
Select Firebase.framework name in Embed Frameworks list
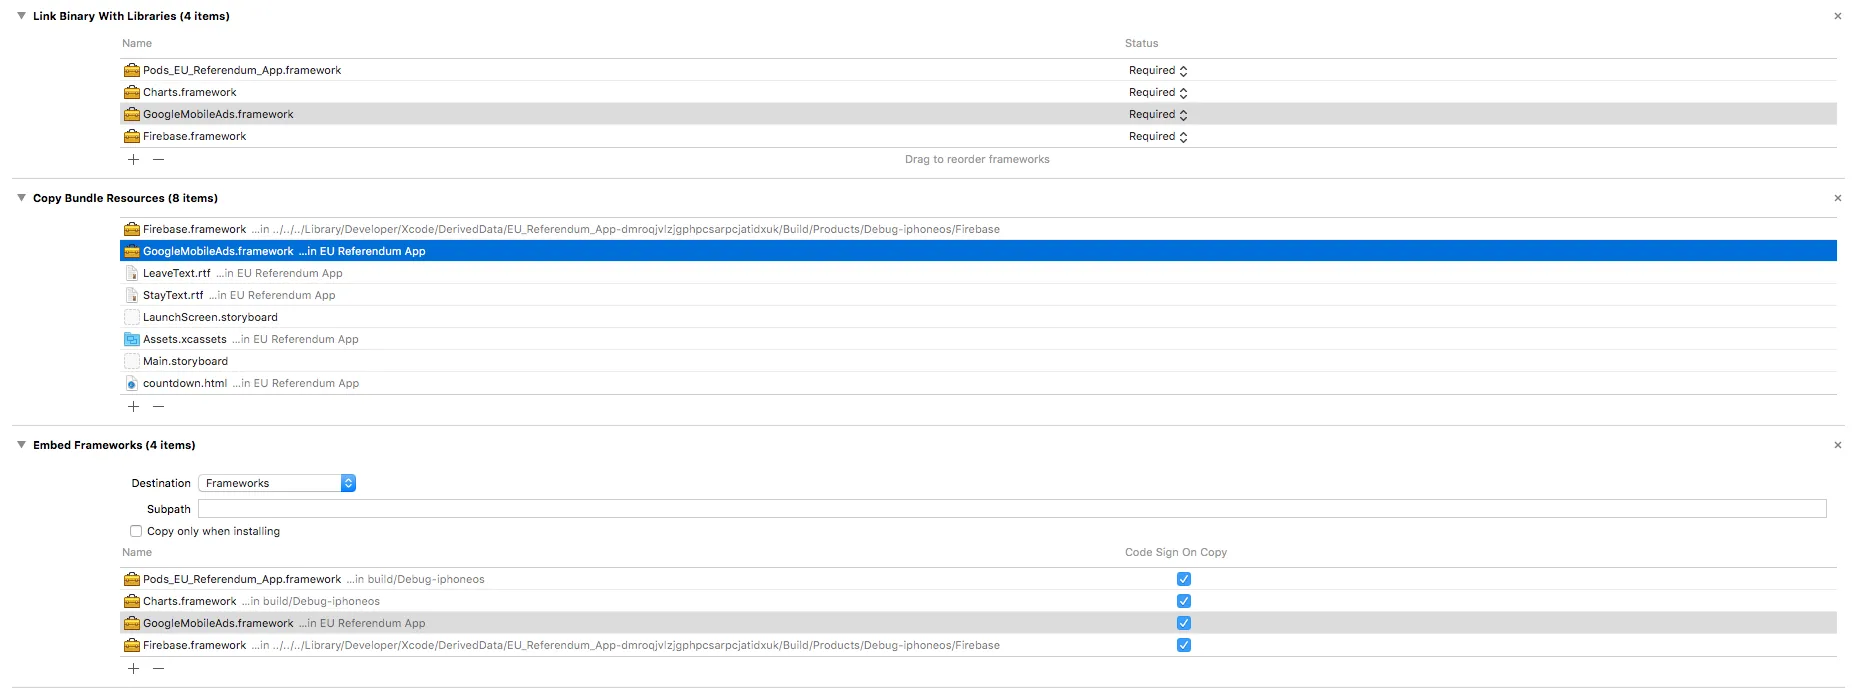coord(194,645)
